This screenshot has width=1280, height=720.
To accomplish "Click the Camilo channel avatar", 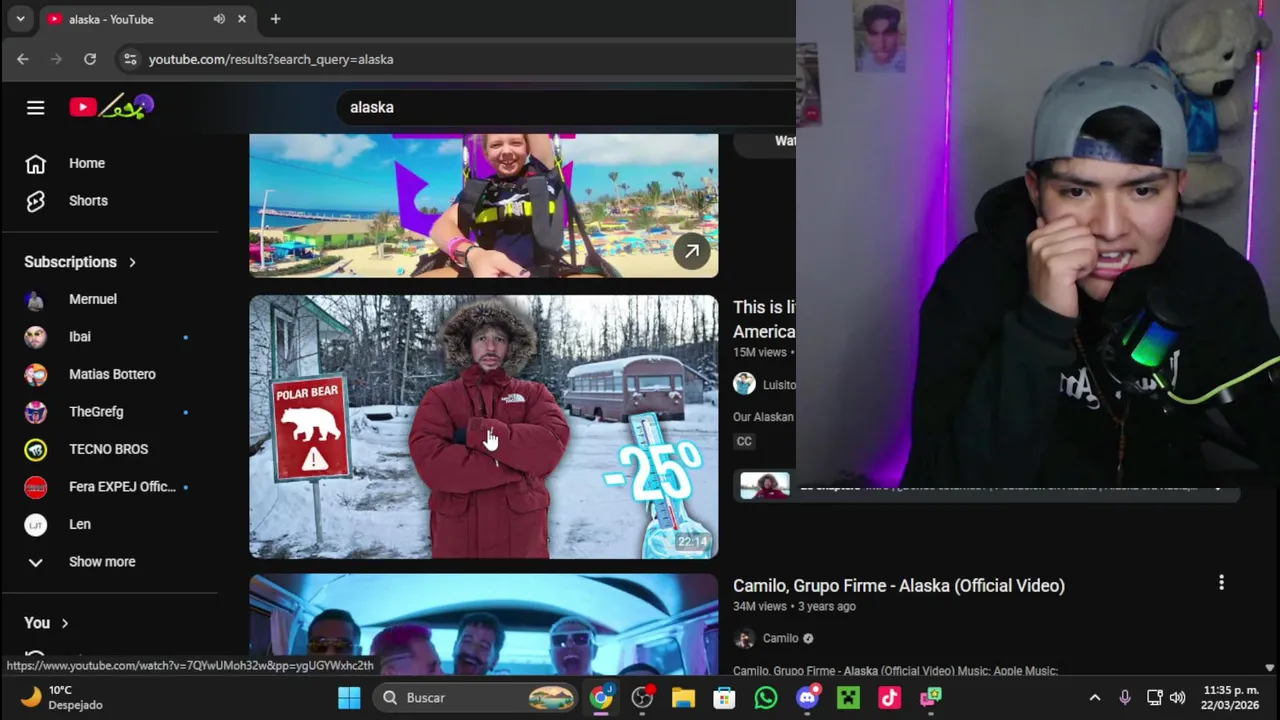I will coord(744,638).
